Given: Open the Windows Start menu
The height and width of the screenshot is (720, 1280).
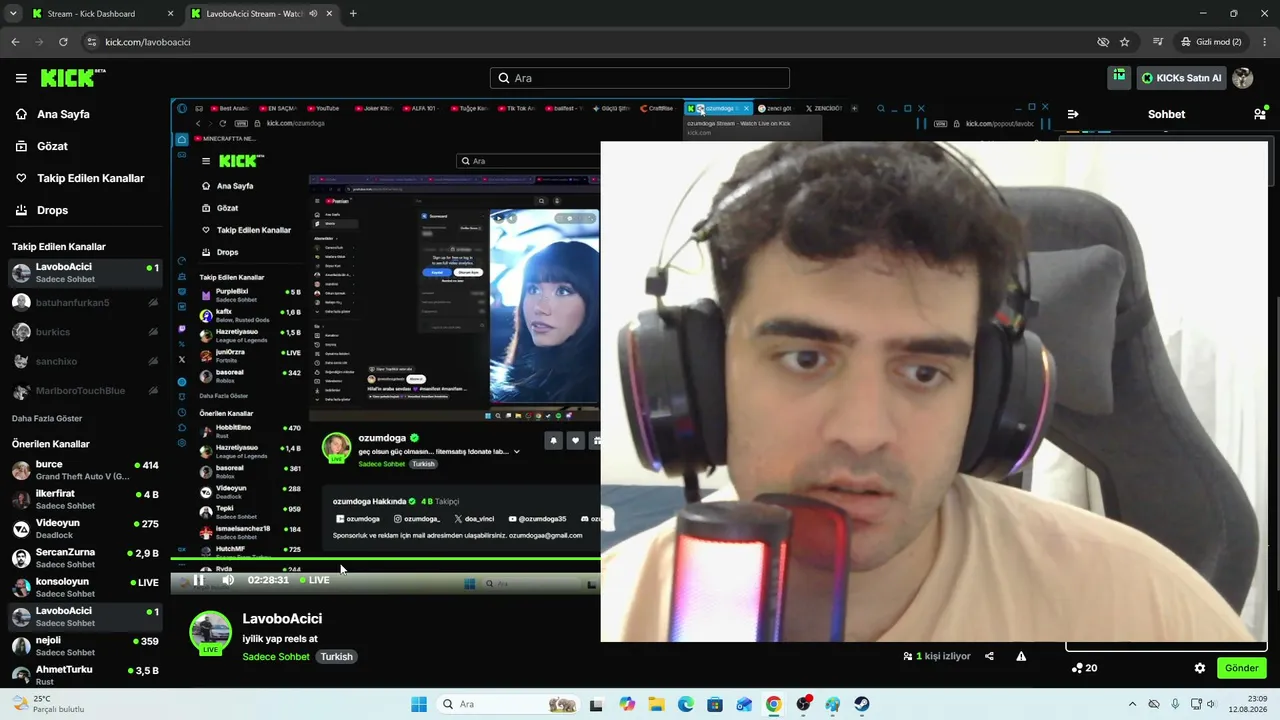Looking at the screenshot, I should pyautogui.click(x=419, y=704).
